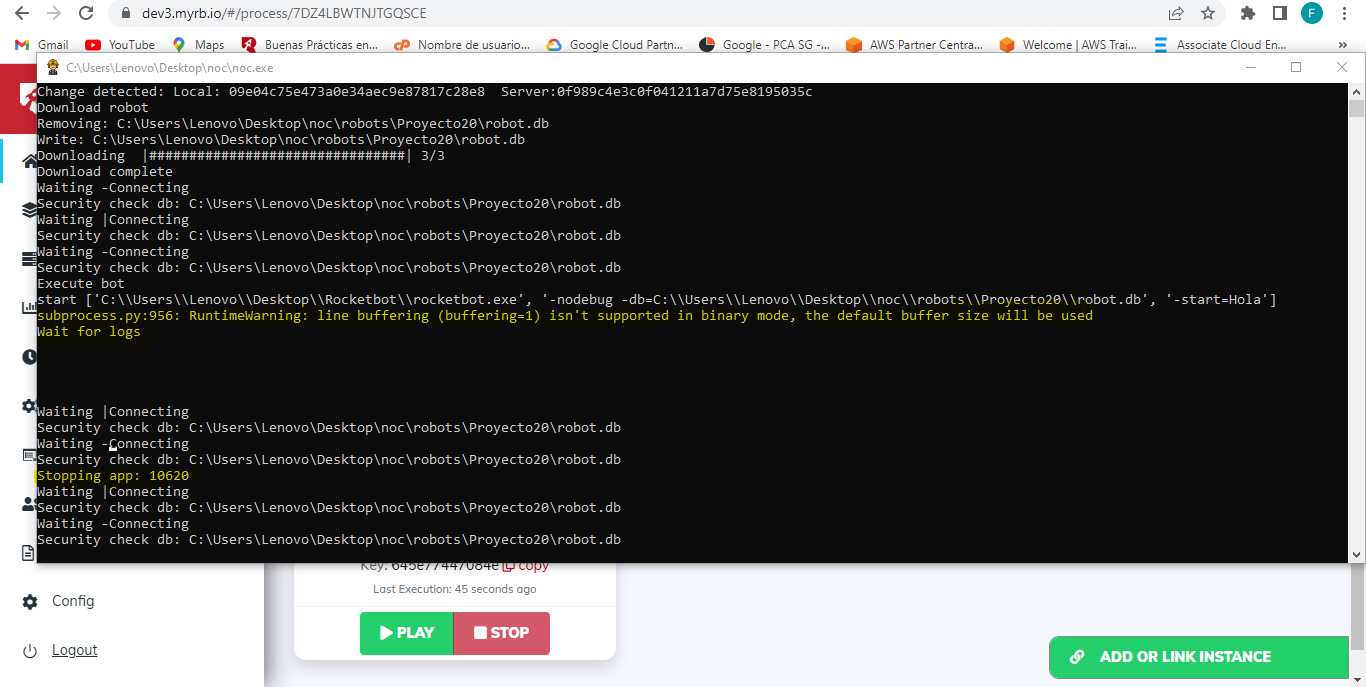Screen dimensions: 1366x687
Task: Open the YouTube bookmark
Action: 120,45
